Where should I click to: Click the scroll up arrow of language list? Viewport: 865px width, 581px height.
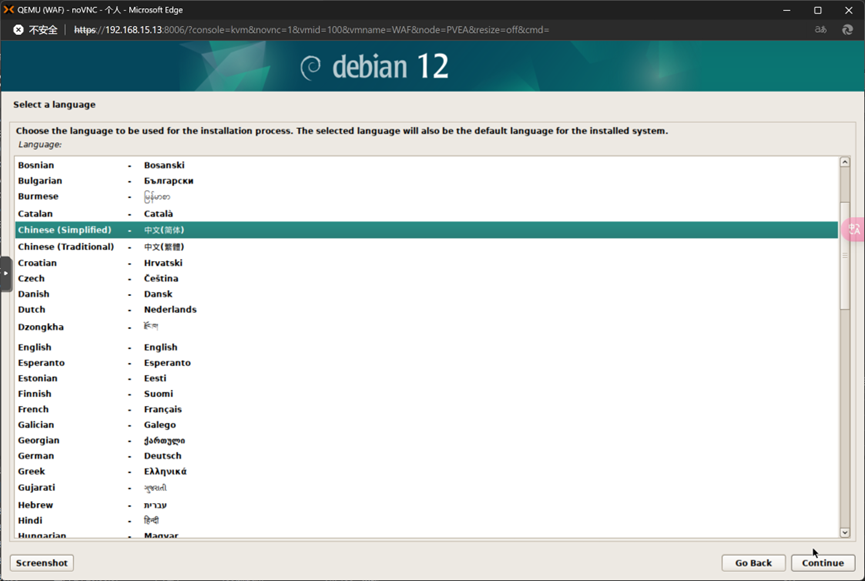[845, 162]
